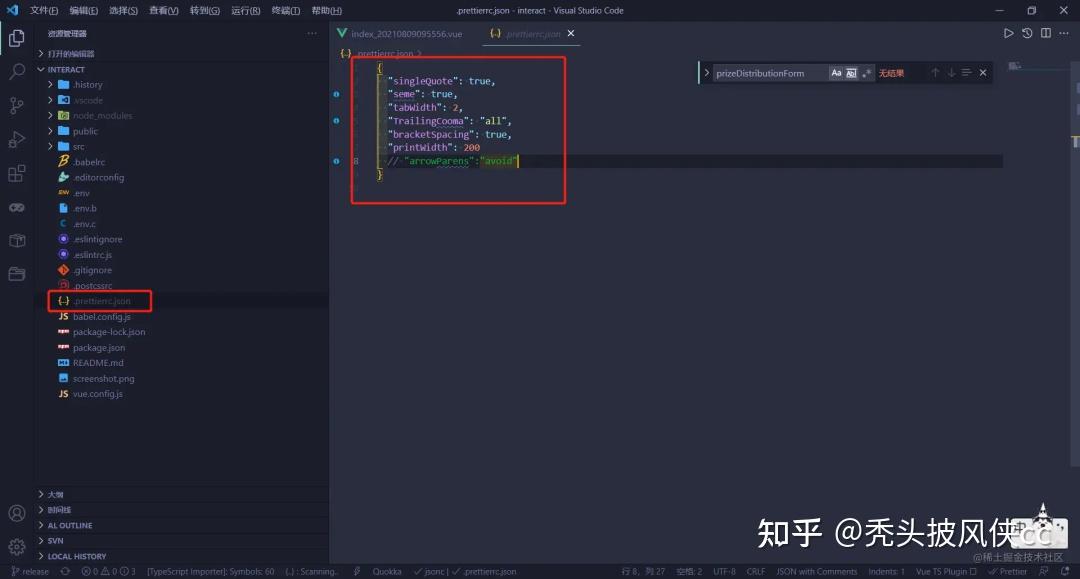Open vue.config.js in file tree
The image size is (1080, 579).
coord(97,394)
